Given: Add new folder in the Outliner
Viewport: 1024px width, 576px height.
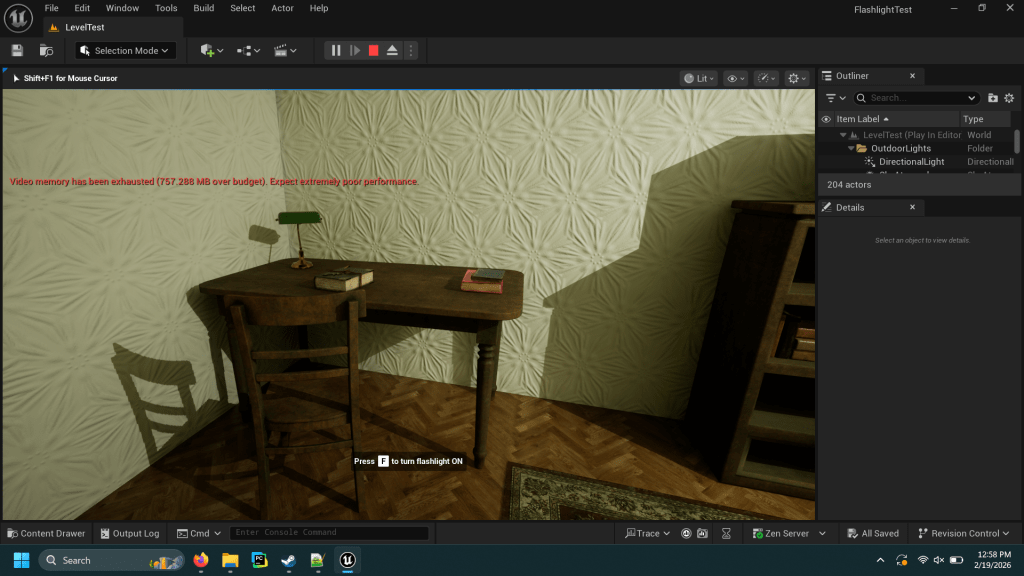Looking at the screenshot, I should coord(992,98).
